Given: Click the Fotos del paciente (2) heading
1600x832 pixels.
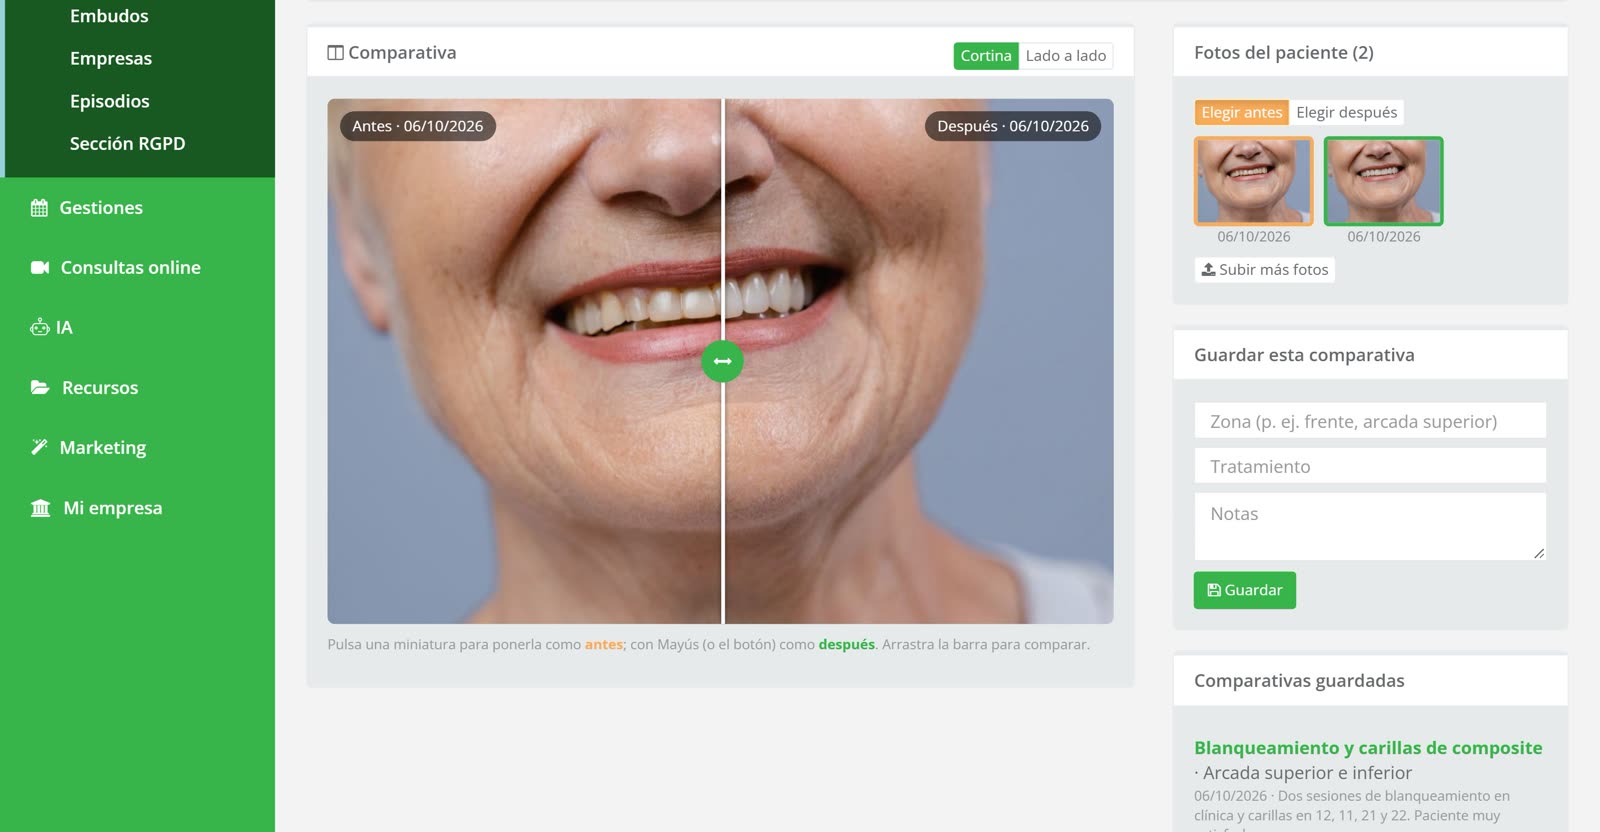Looking at the screenshot, I should coord(1284,53).
